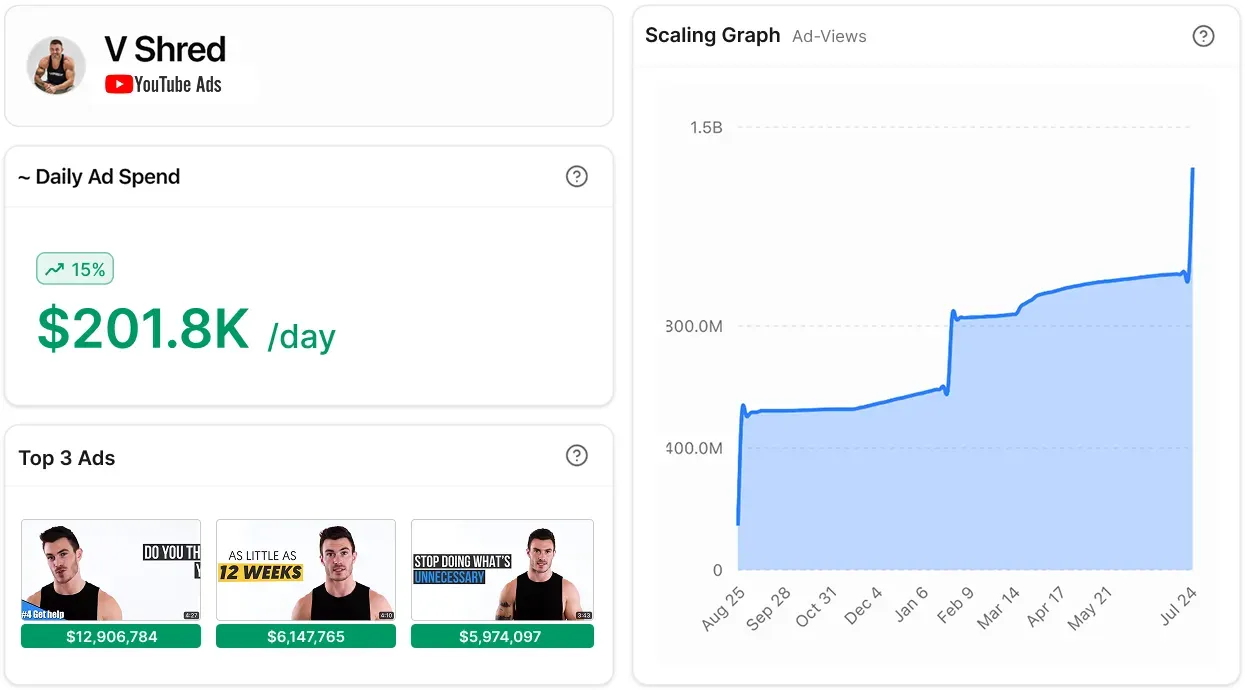Screen dimensions: 1245x690
Task: Click the $5,974,097 spend label
Action: click(502, 636)
